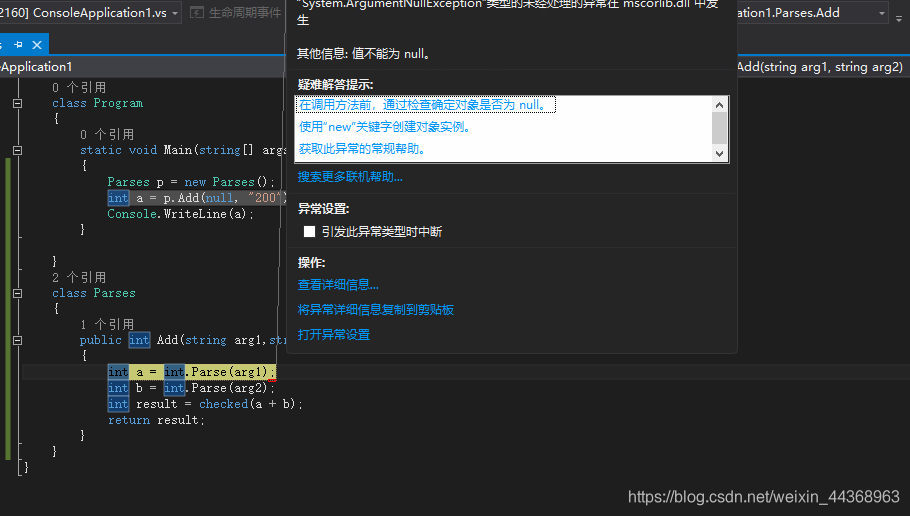The width and height of the screenshot is (910, 516).
Task: Open toolbar overflow options arrow
Action: click(x=899, y=19)
